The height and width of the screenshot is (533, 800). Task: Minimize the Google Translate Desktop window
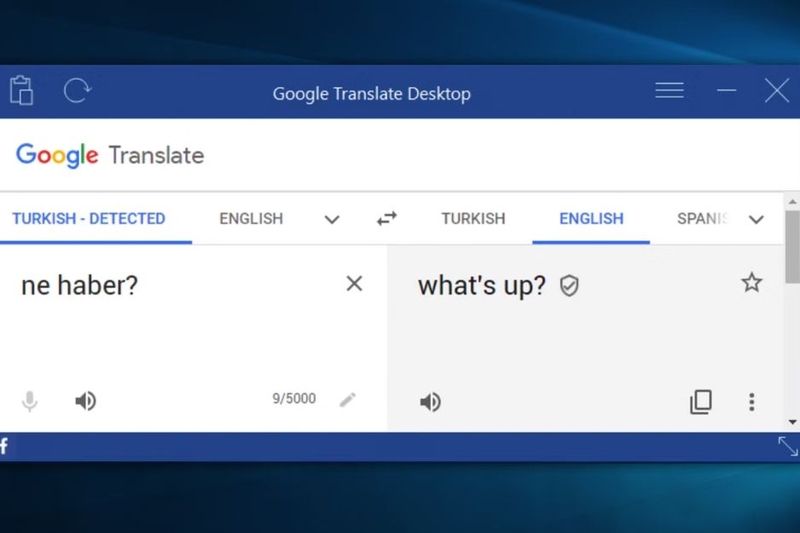(726, 90)
